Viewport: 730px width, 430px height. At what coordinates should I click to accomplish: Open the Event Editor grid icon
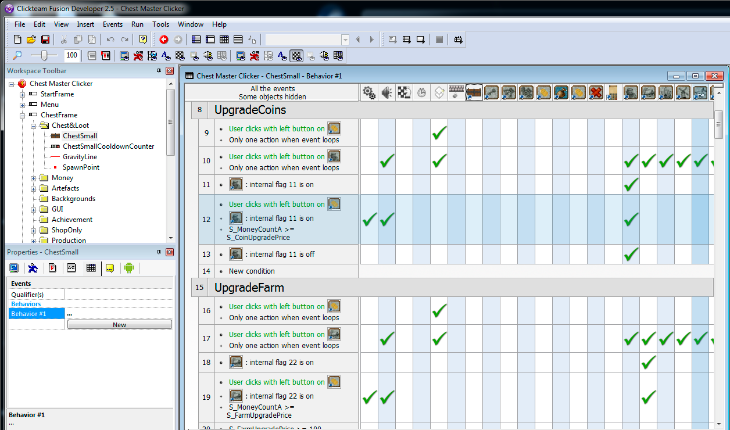(224, 40)
